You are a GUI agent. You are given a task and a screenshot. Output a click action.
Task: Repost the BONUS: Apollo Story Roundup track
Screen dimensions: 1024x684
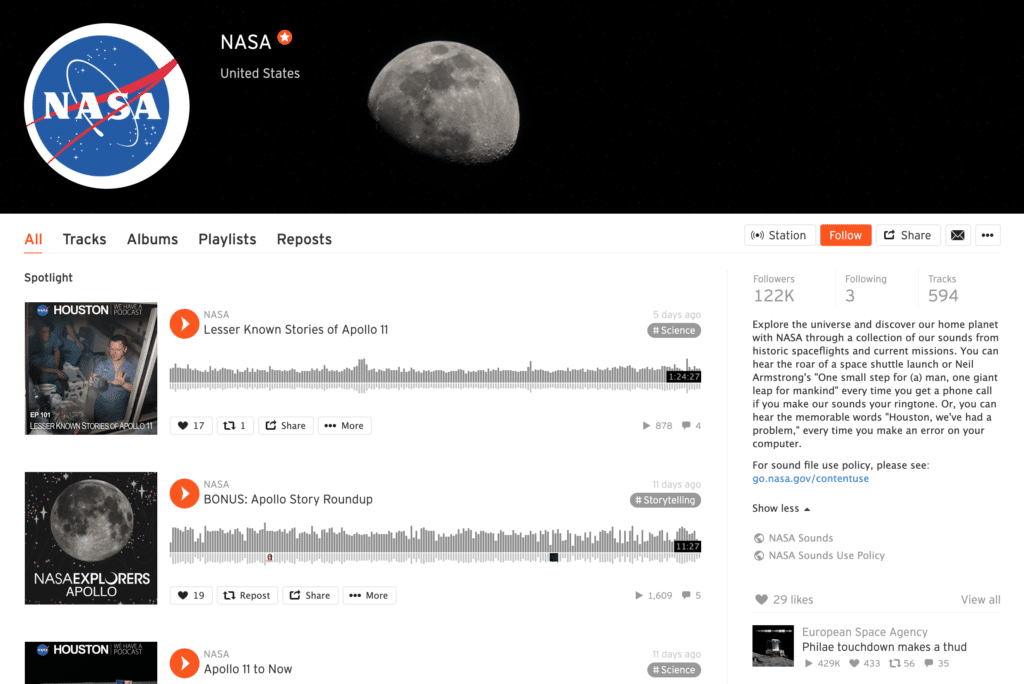click(x=247, y=595)
